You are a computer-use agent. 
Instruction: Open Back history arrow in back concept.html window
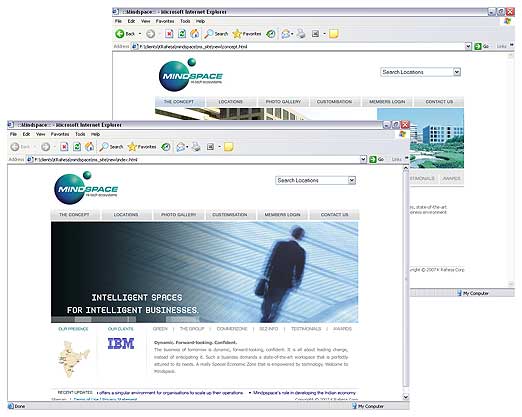point(140,34)
